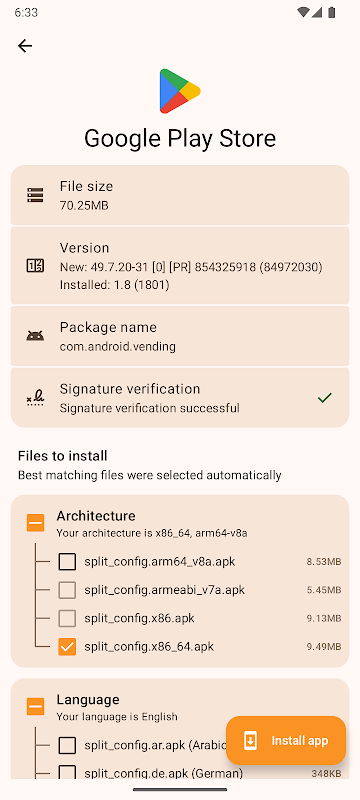Tap the Google Play Store logo
360x800 pixels.
click(179, 91)
